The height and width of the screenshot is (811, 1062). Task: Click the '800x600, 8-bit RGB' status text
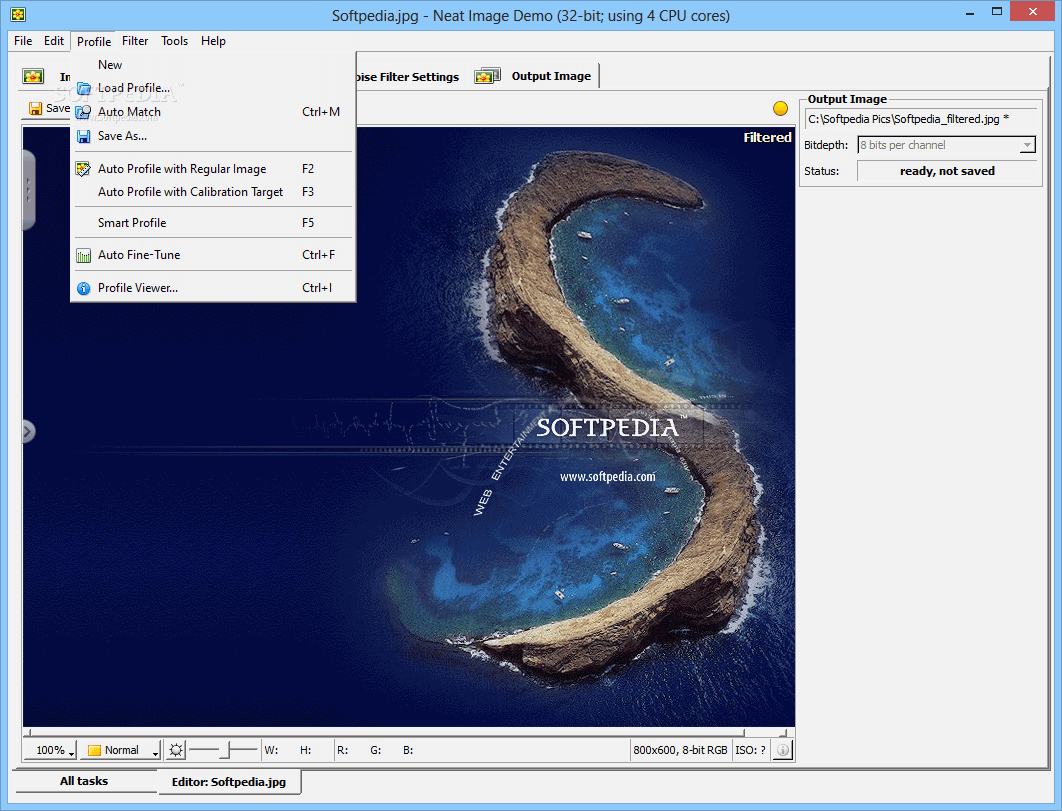coord(680,750)
